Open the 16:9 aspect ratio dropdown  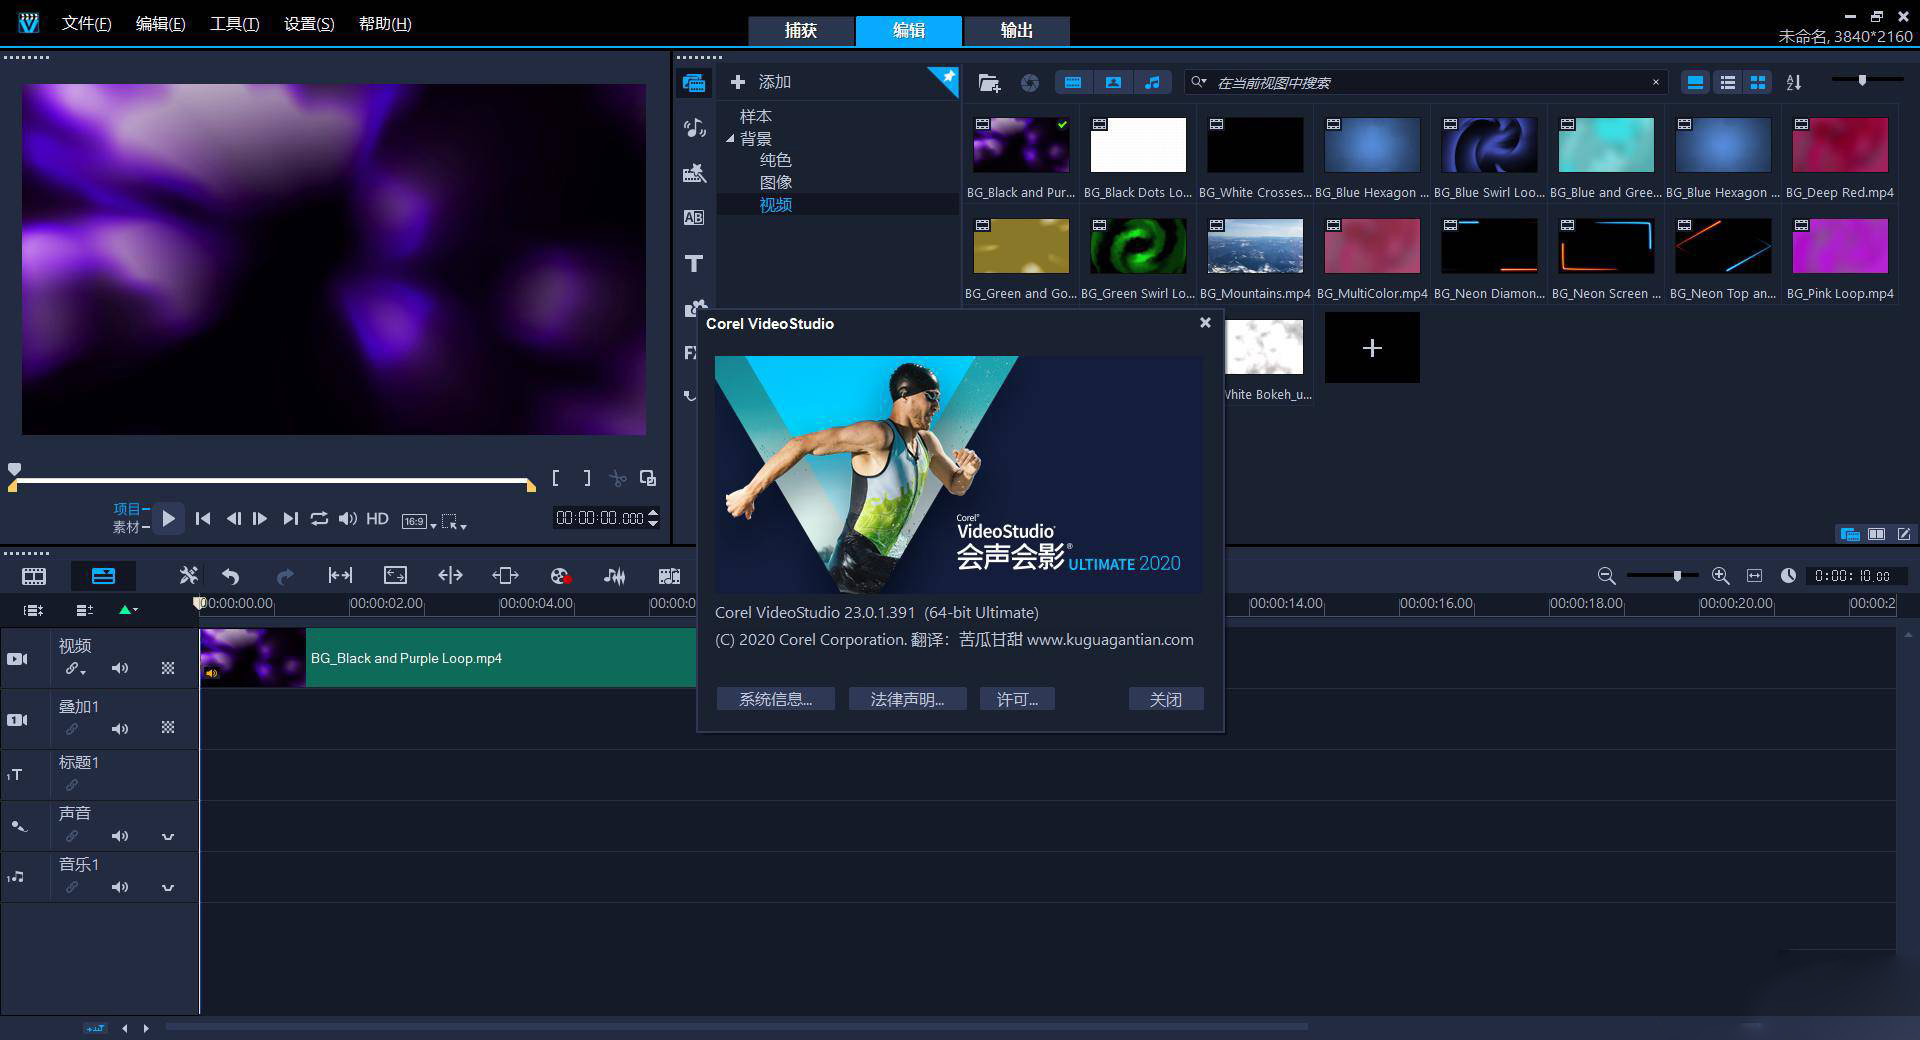click(x=418, y=521)
